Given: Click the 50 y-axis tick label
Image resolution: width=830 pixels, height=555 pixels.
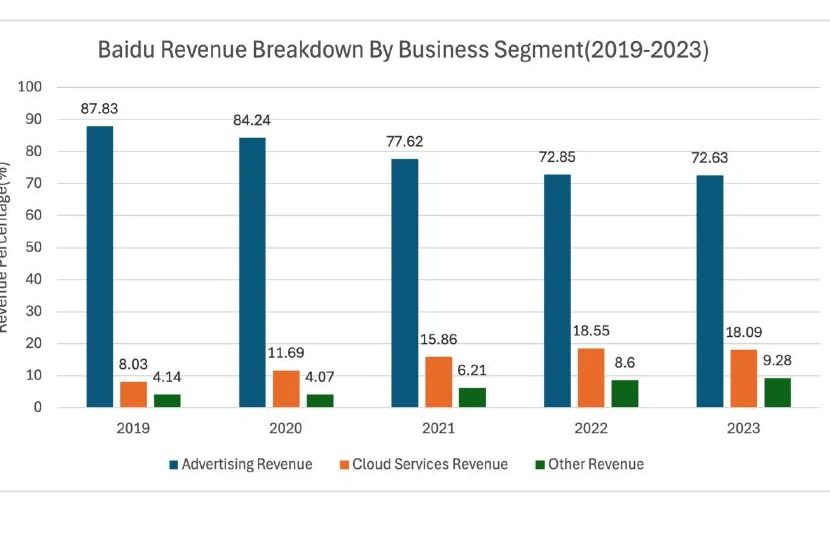Looking at the screenshot, I should [x=33, y=247].
